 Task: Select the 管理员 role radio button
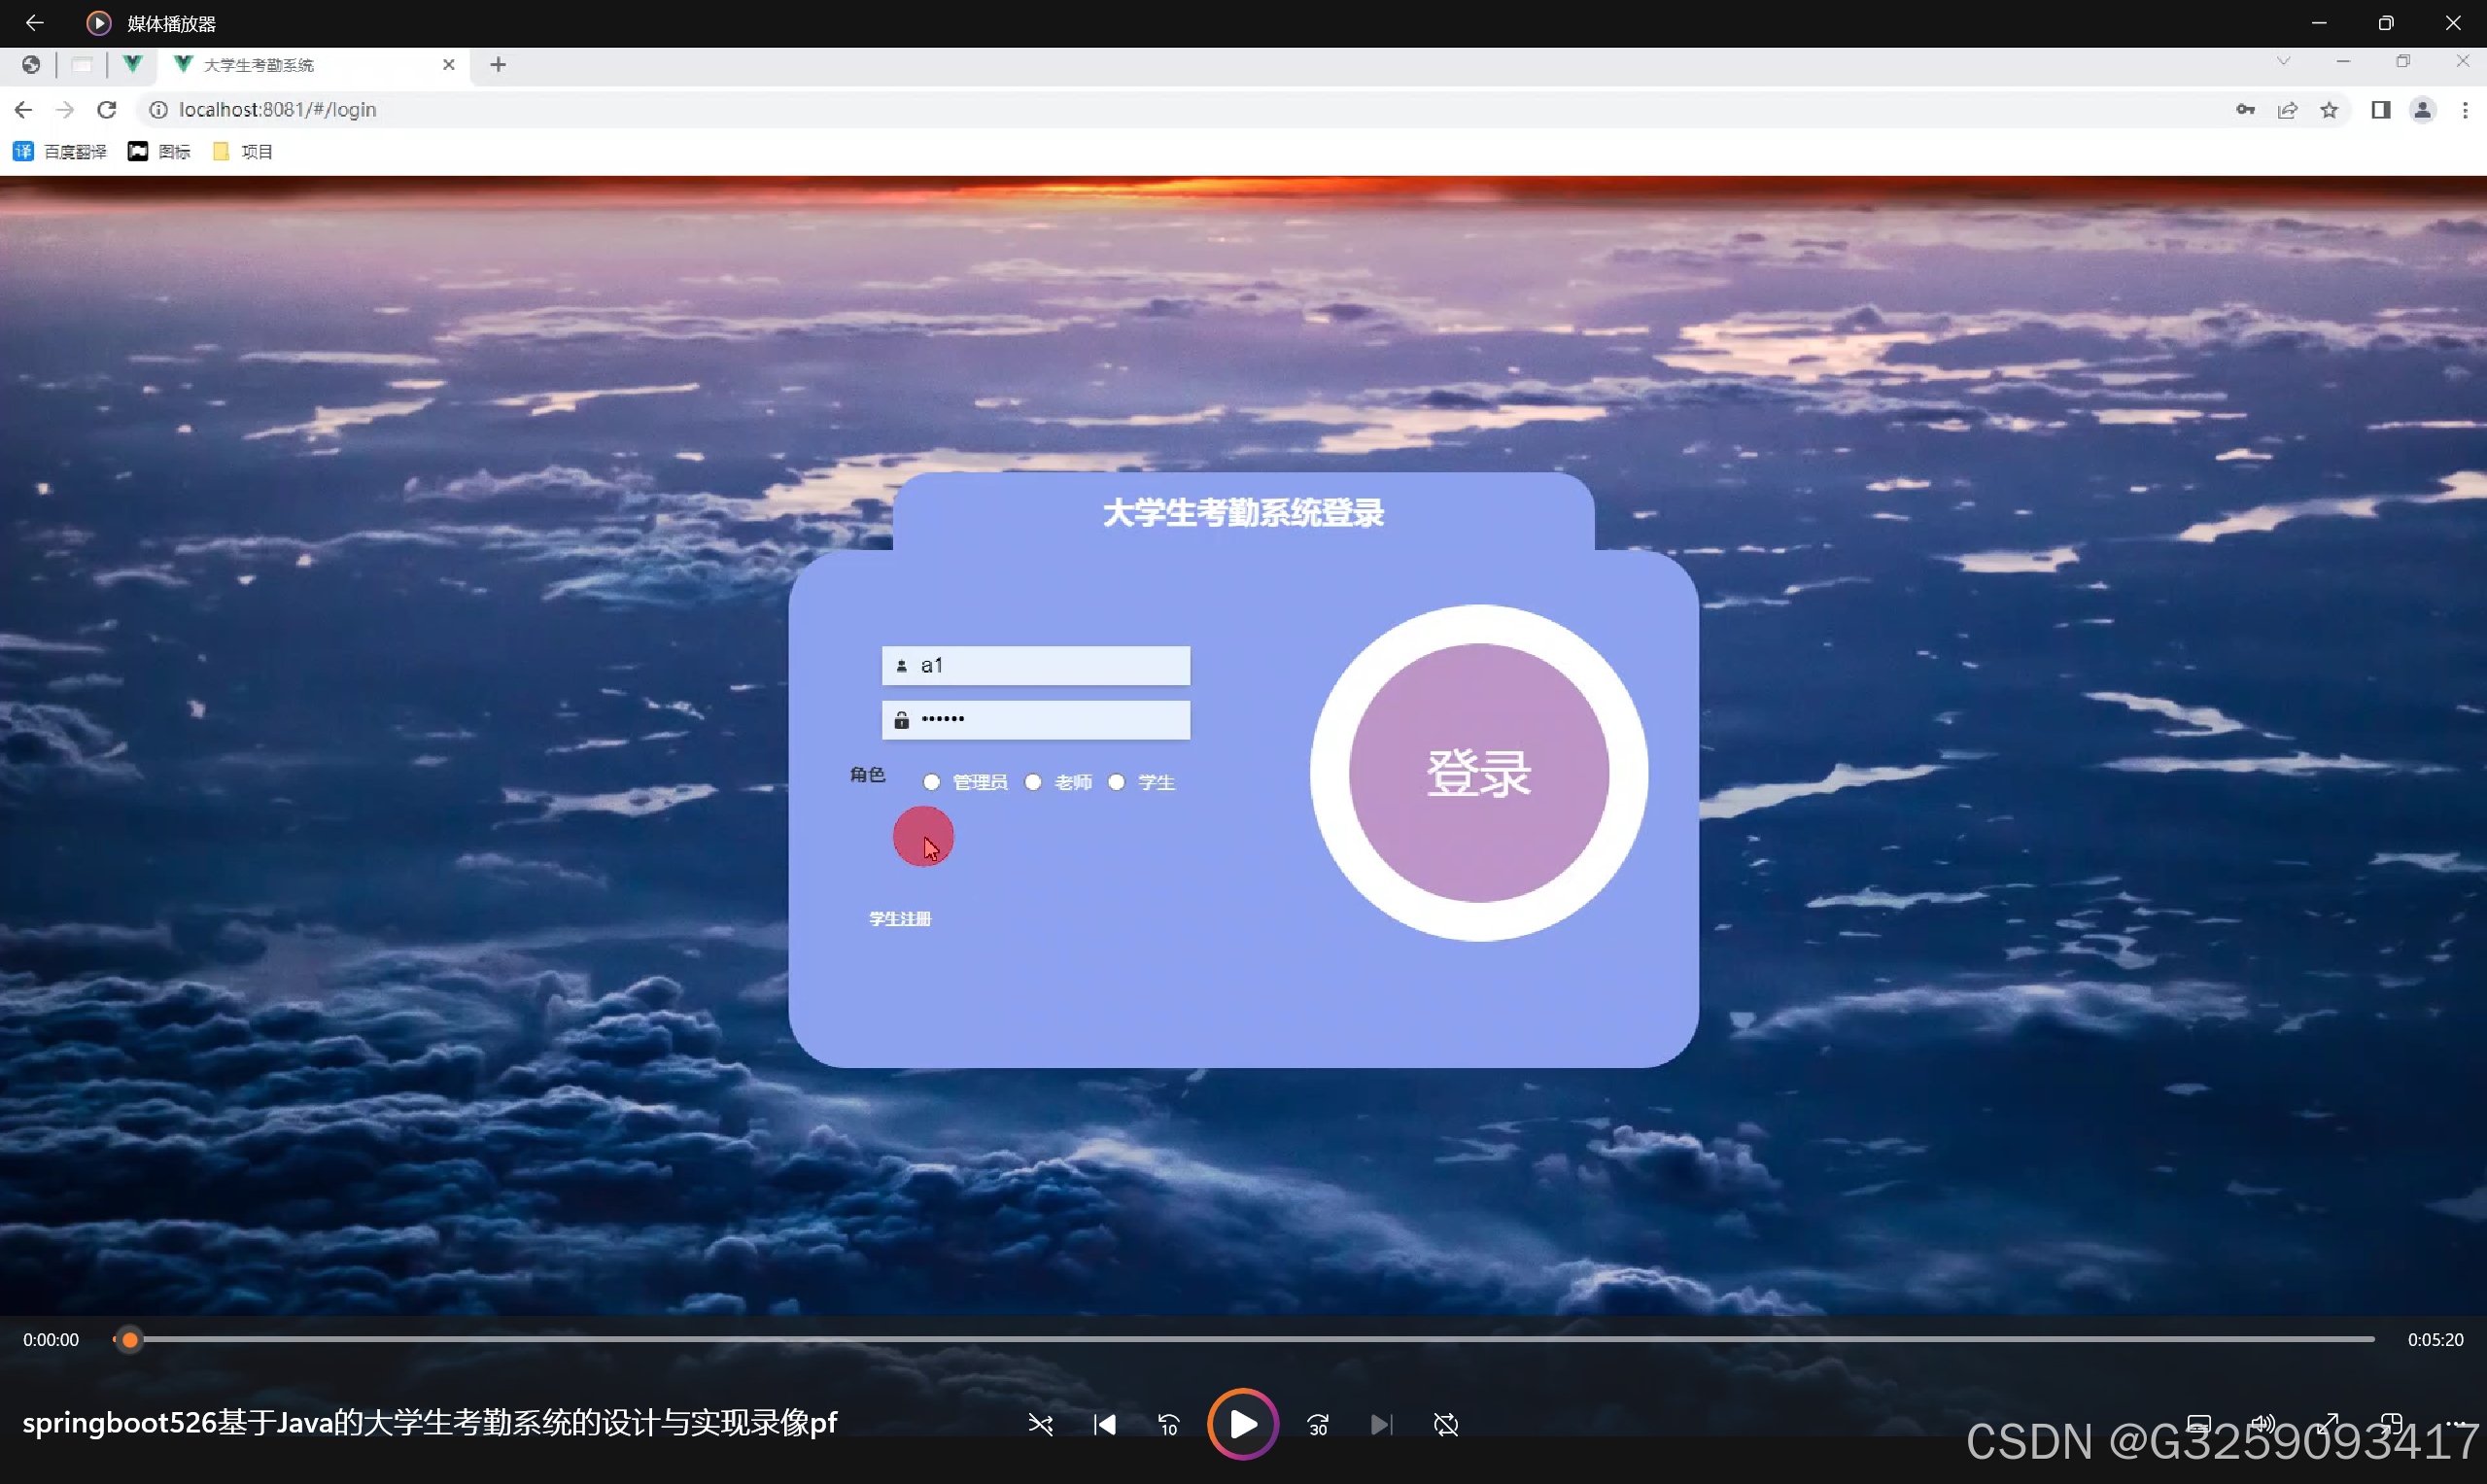[x=931, y=782]
